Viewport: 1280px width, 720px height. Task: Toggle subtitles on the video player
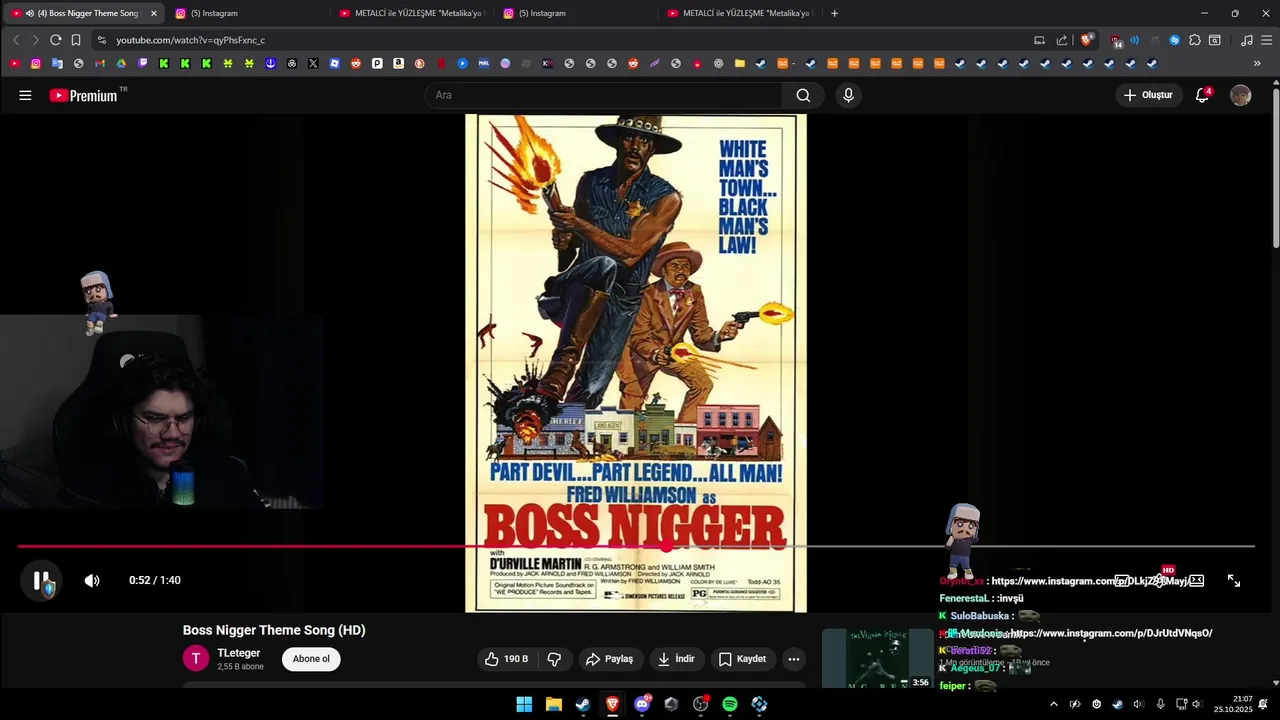click(1122, 580)
